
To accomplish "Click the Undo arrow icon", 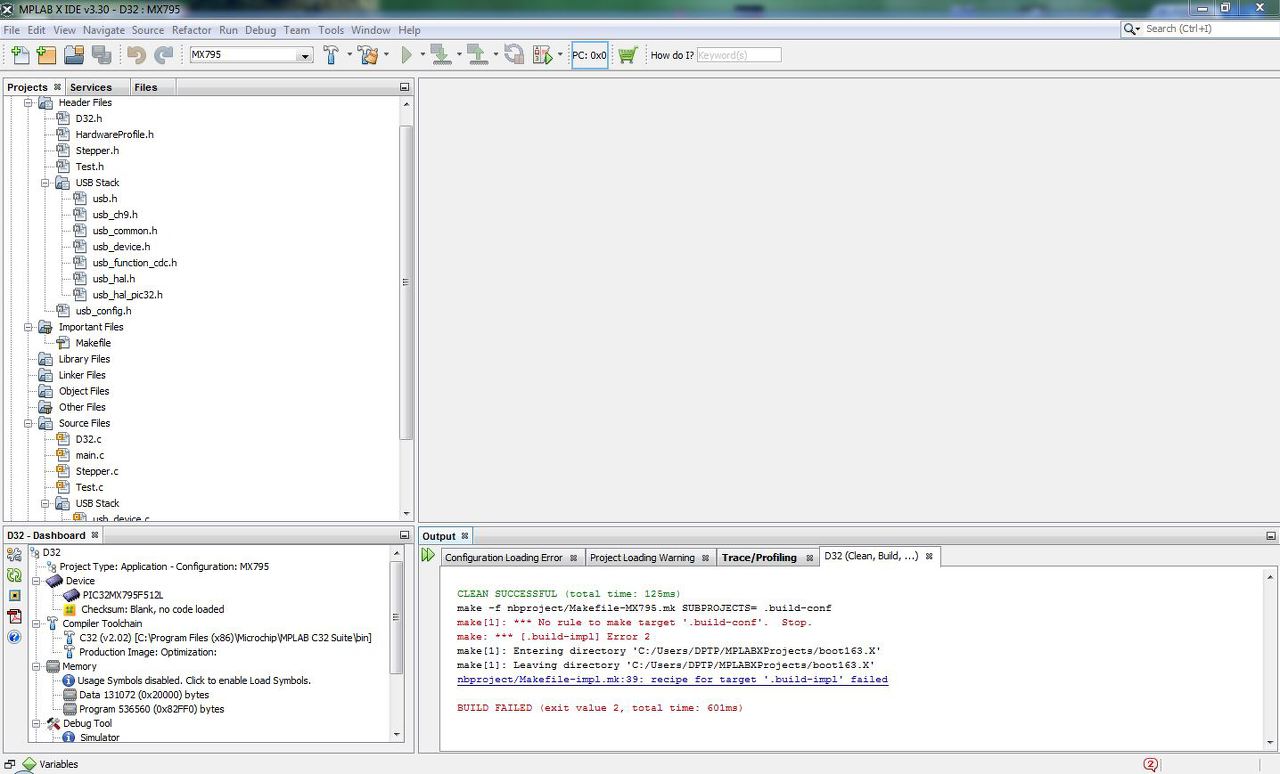I will point(136,55).
